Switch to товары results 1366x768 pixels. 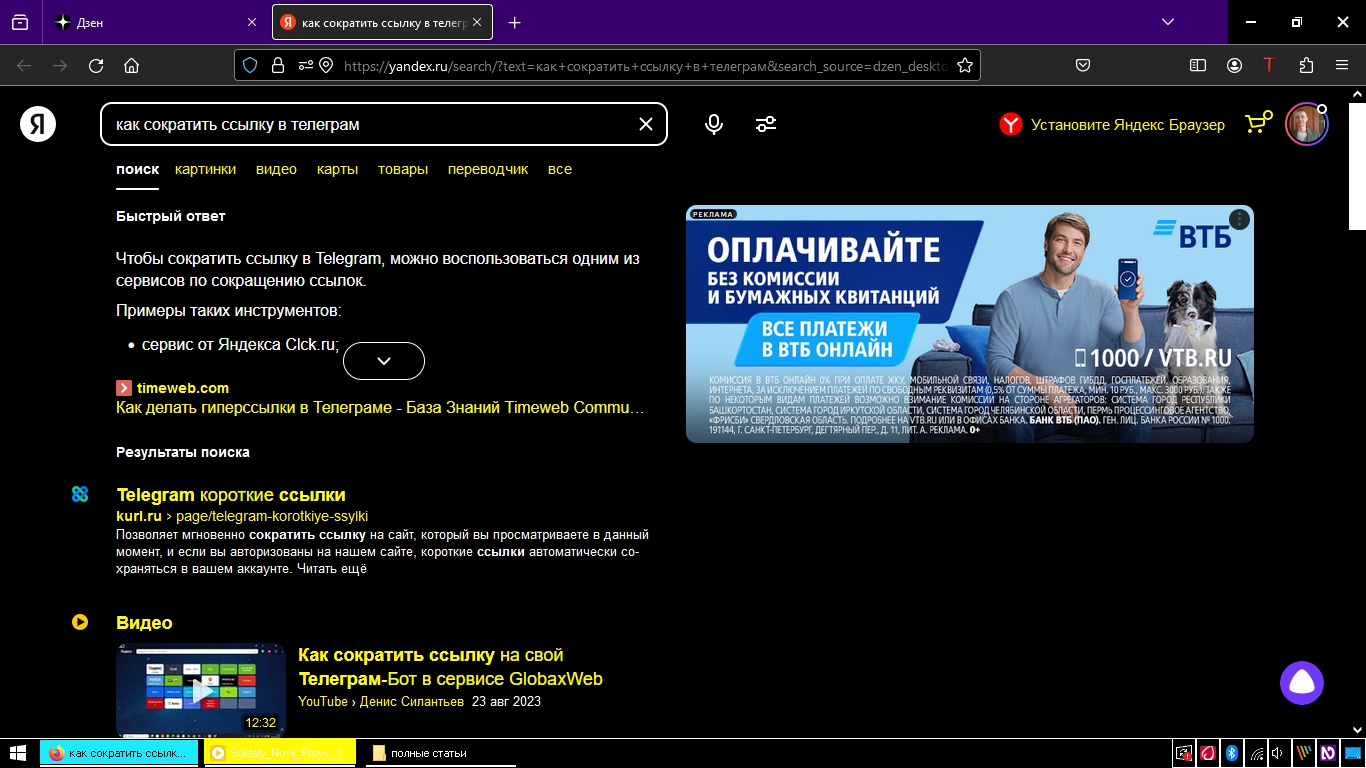pos(403,169)
